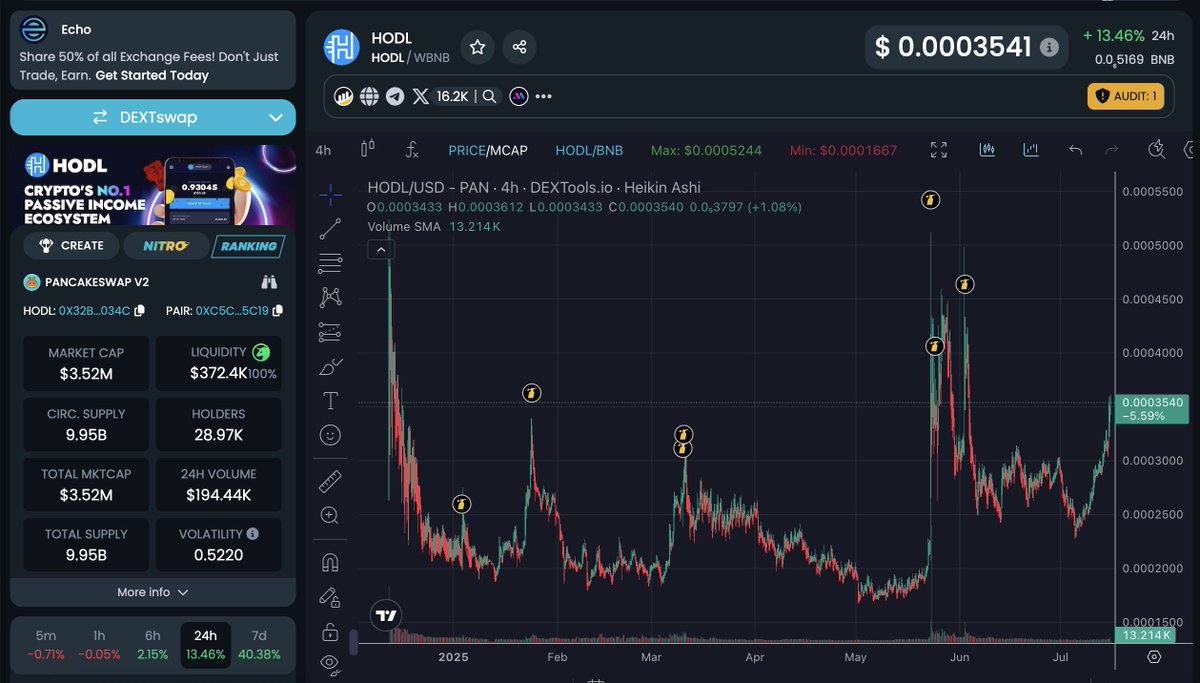
Task: Open the indicators fx menu
Action: 412,150
